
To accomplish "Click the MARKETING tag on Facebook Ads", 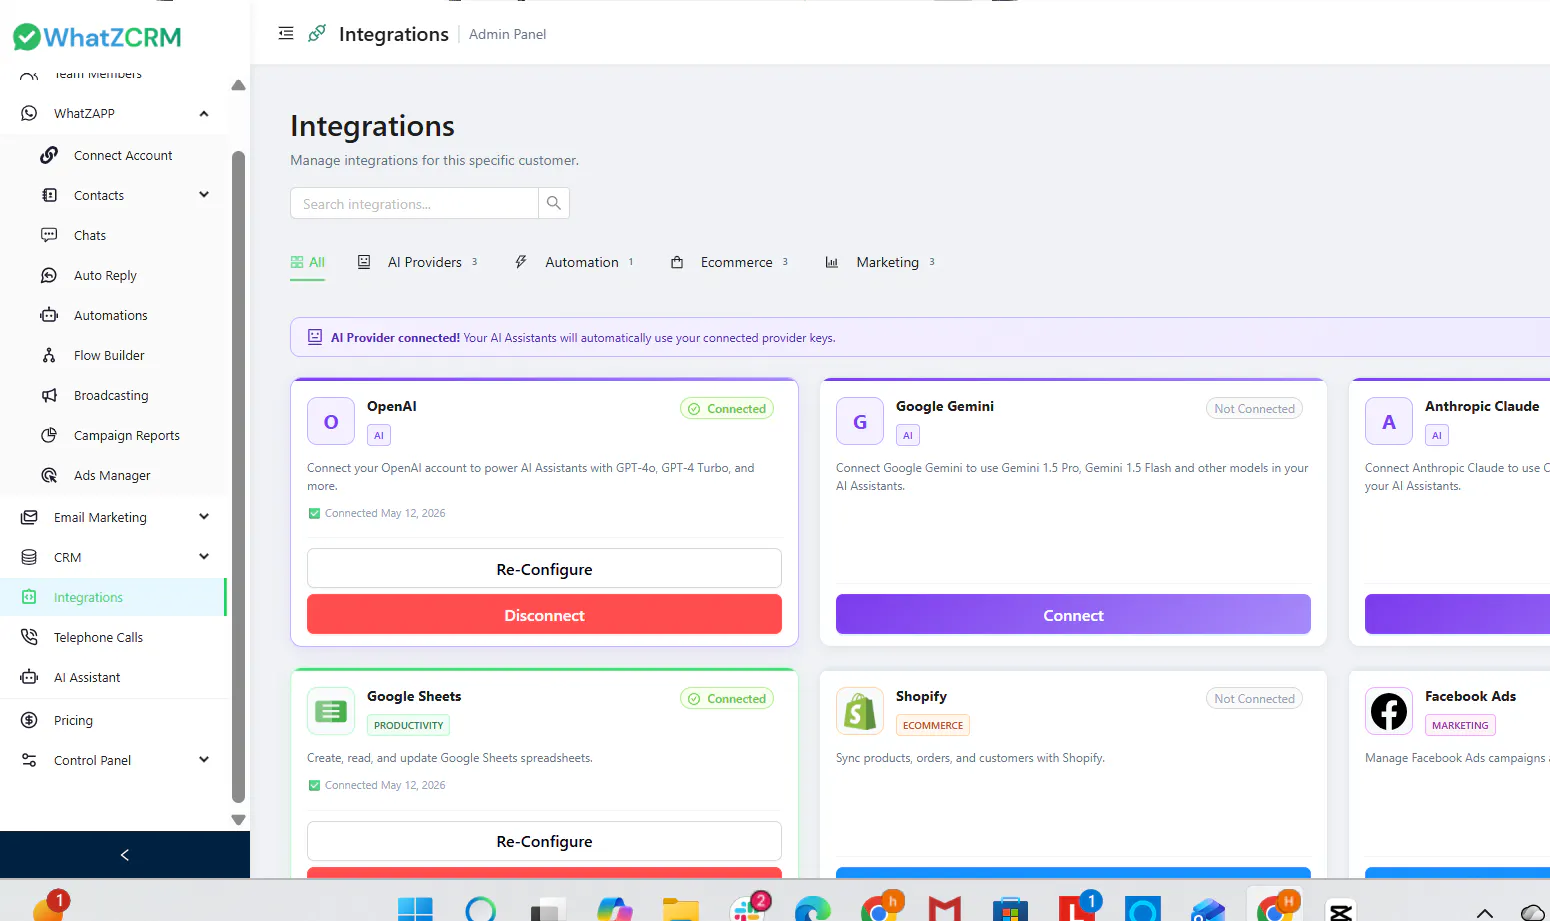I will [x=1460, y=725].
